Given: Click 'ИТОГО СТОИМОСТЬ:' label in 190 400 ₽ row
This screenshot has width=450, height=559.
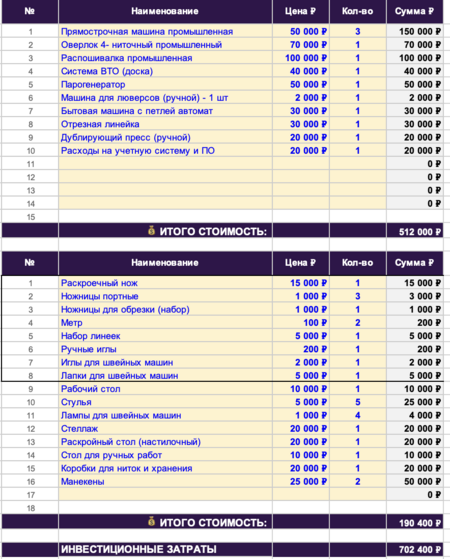Looking at the screenshot, I should click(213, 523).
